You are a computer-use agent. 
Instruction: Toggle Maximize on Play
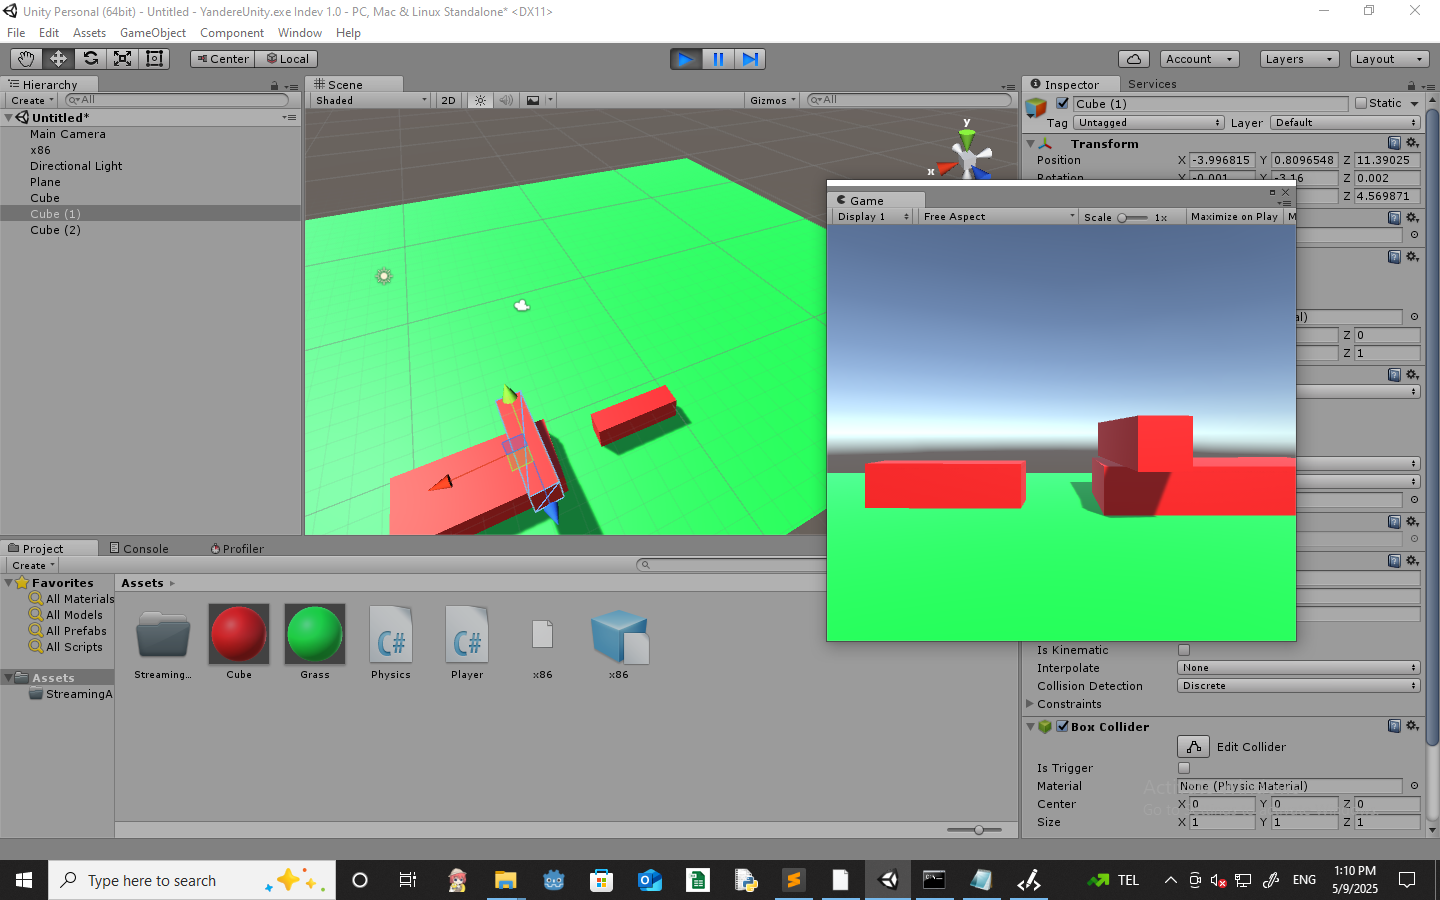(1234, 216)
